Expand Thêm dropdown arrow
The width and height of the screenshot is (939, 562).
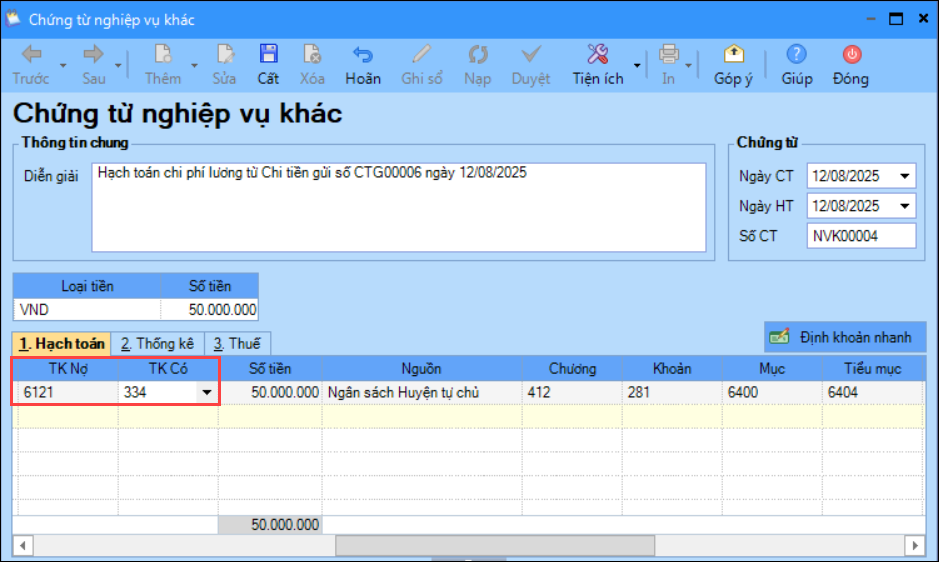[194, 65]
